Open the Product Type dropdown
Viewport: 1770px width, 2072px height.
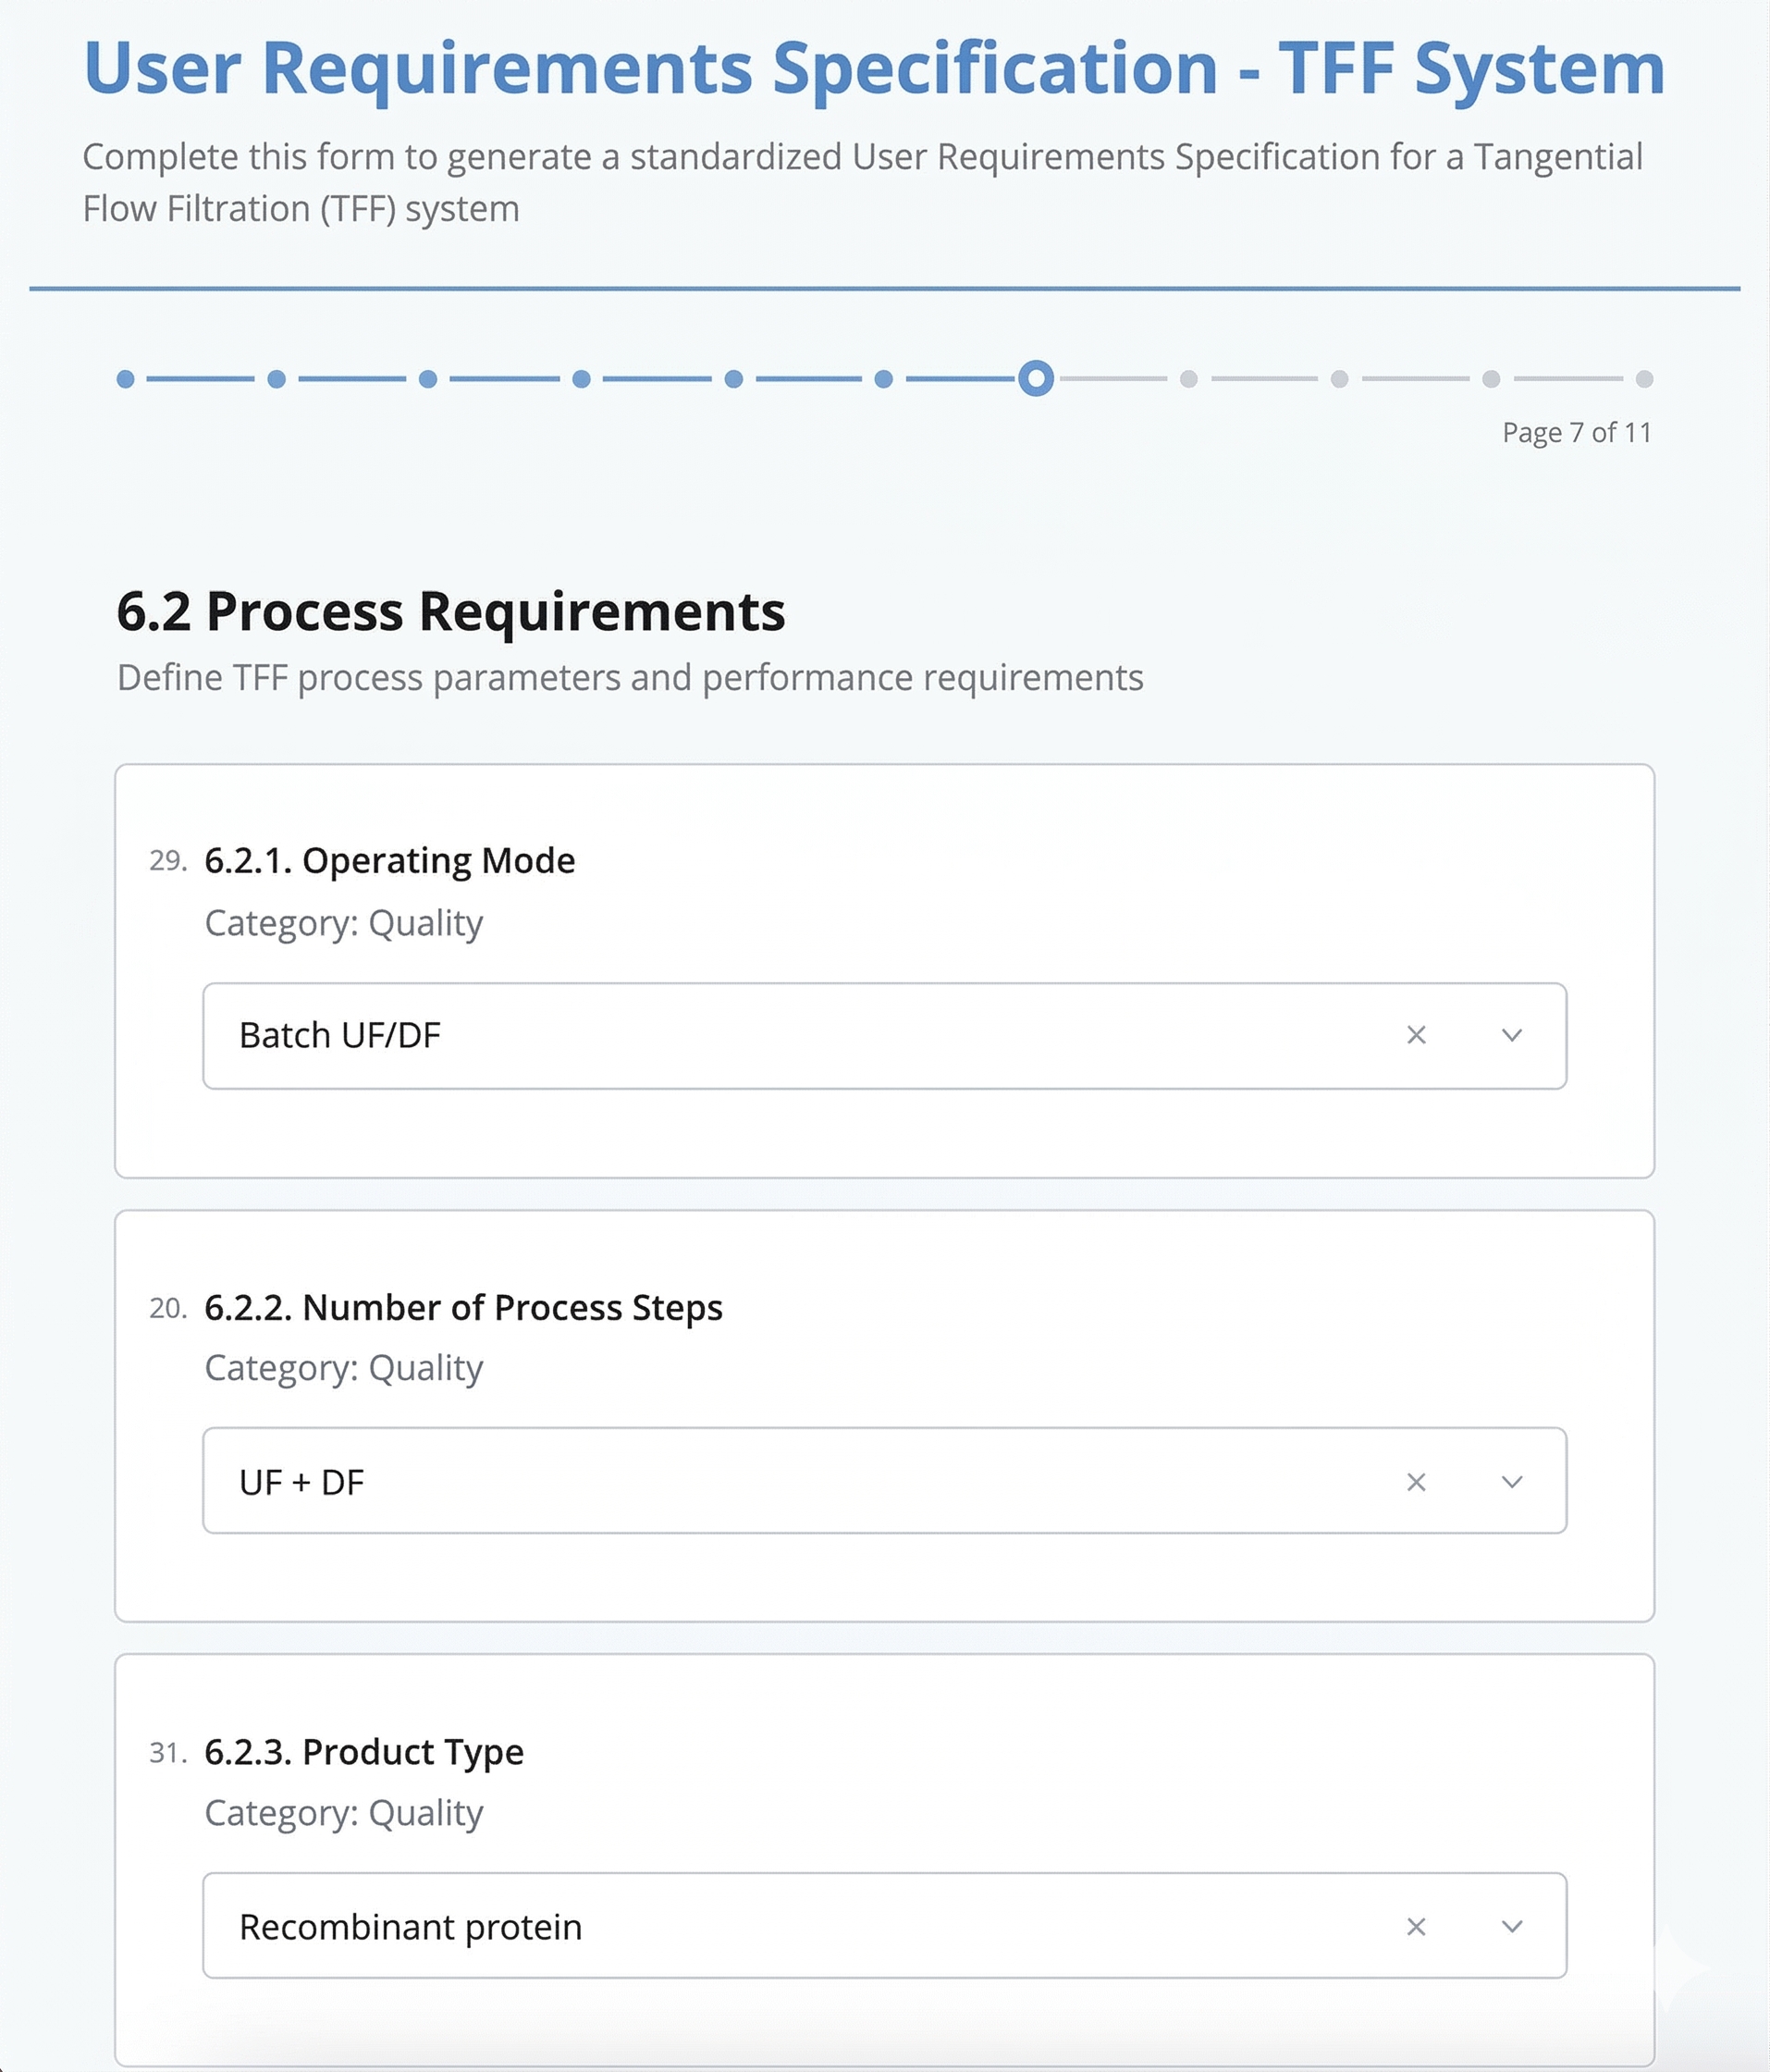[1512, 1927]
